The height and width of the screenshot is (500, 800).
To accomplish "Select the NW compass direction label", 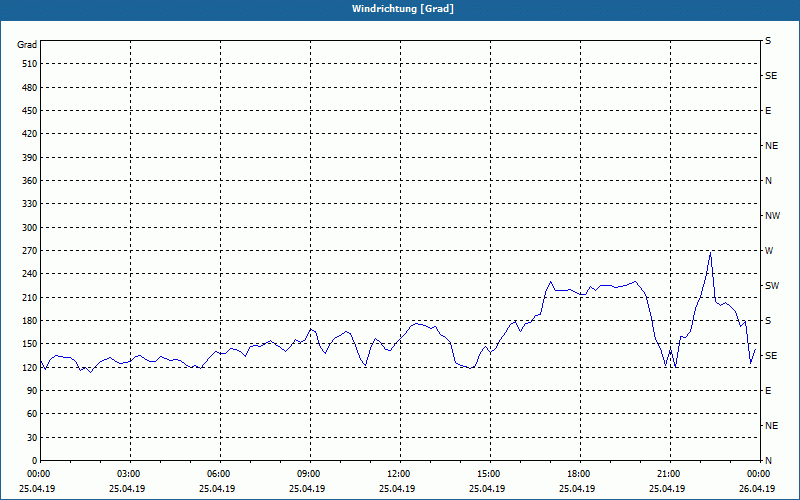I will (772, 216).
